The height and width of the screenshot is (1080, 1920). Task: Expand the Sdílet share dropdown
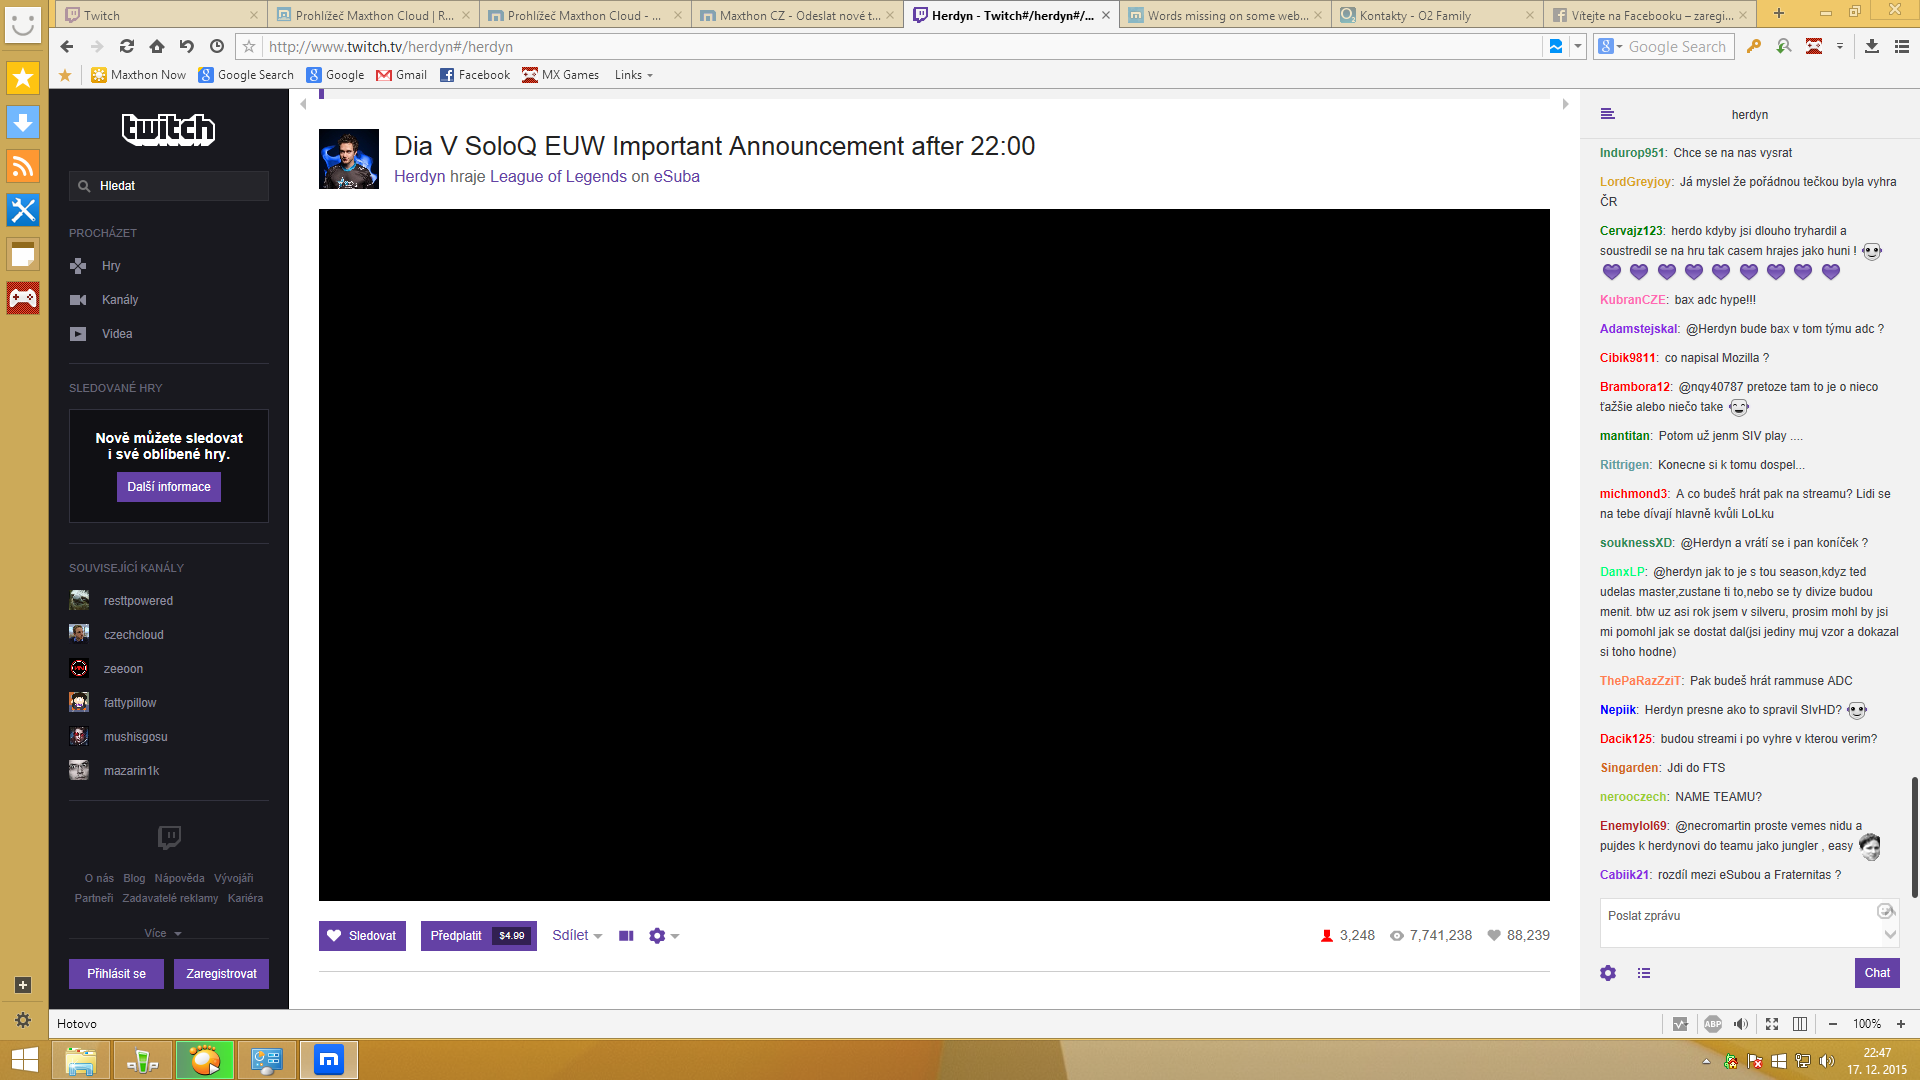point(577,936)
